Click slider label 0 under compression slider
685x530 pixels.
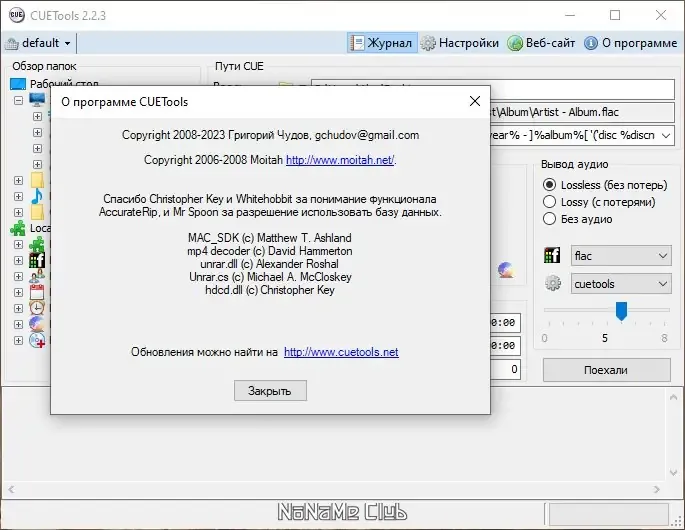click(x=544, y=338)
